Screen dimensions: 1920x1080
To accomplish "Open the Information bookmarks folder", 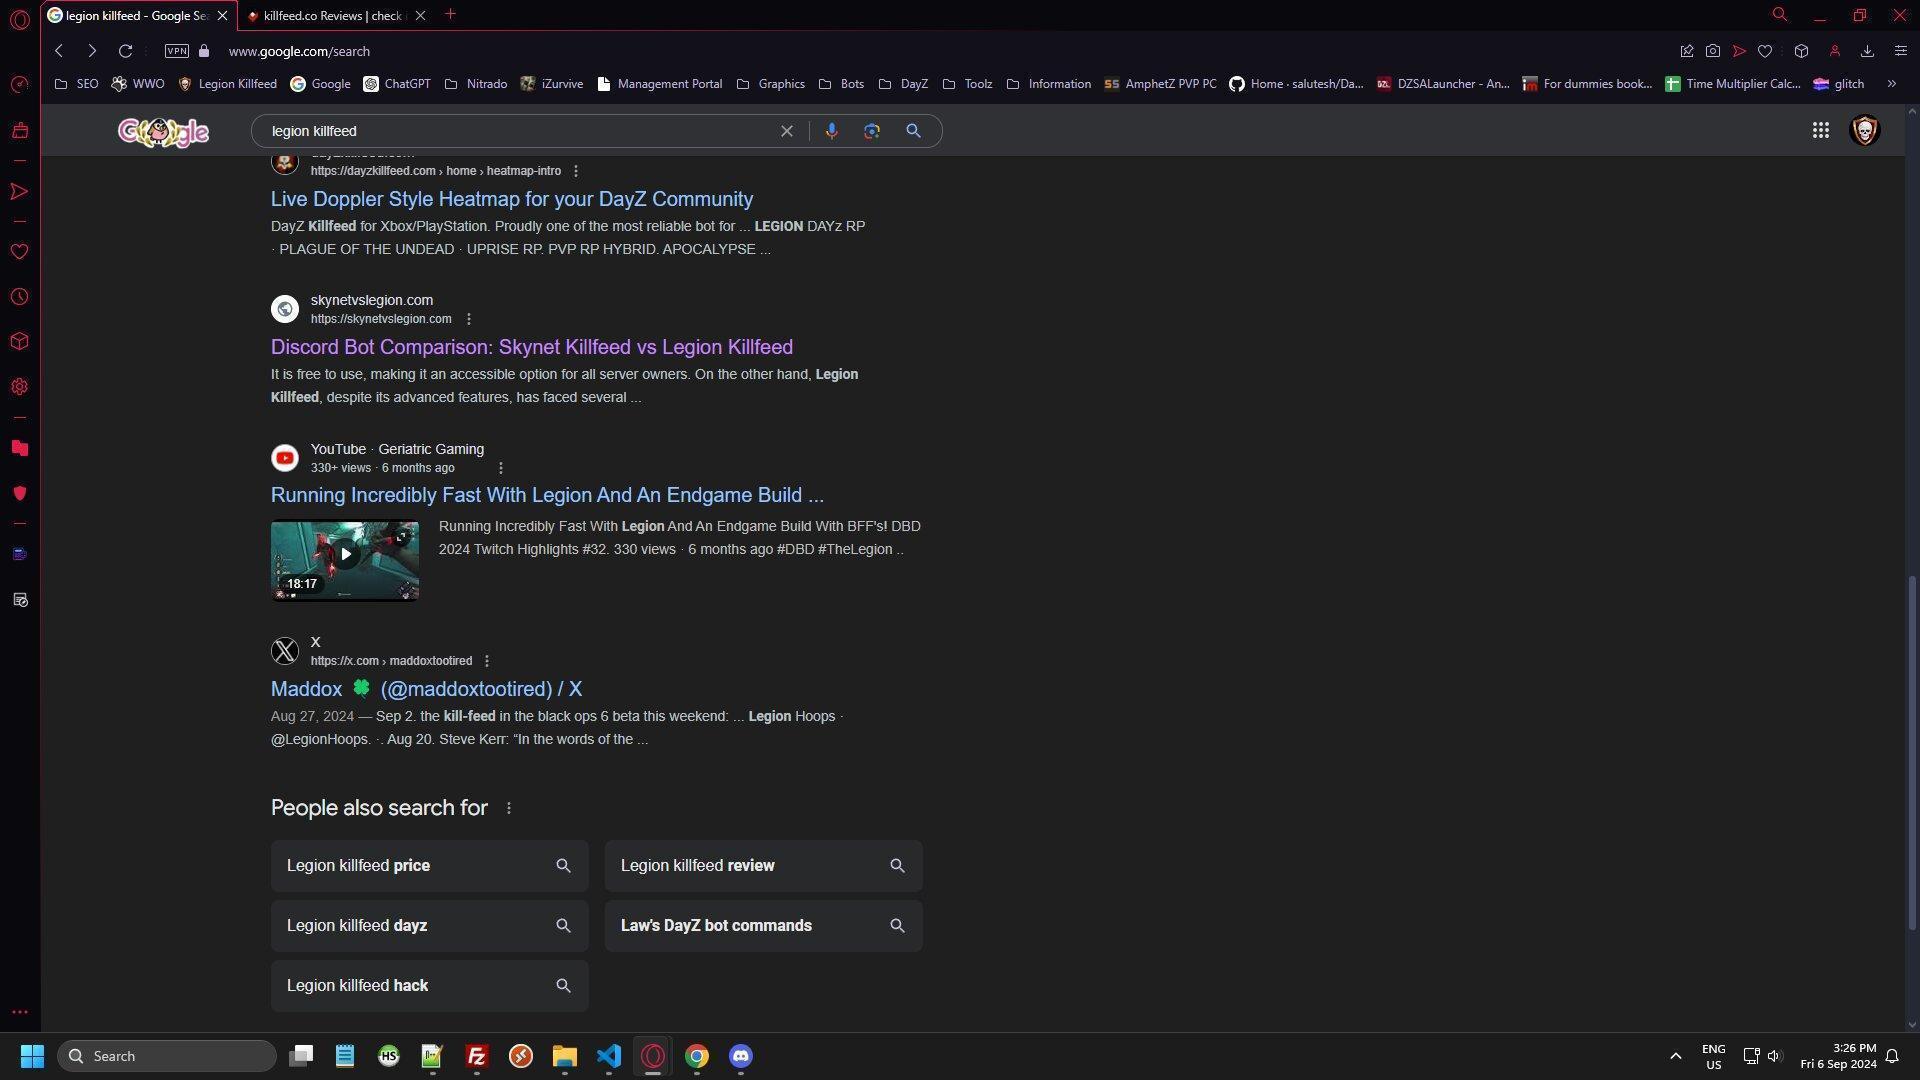I will pos(1048,84).
